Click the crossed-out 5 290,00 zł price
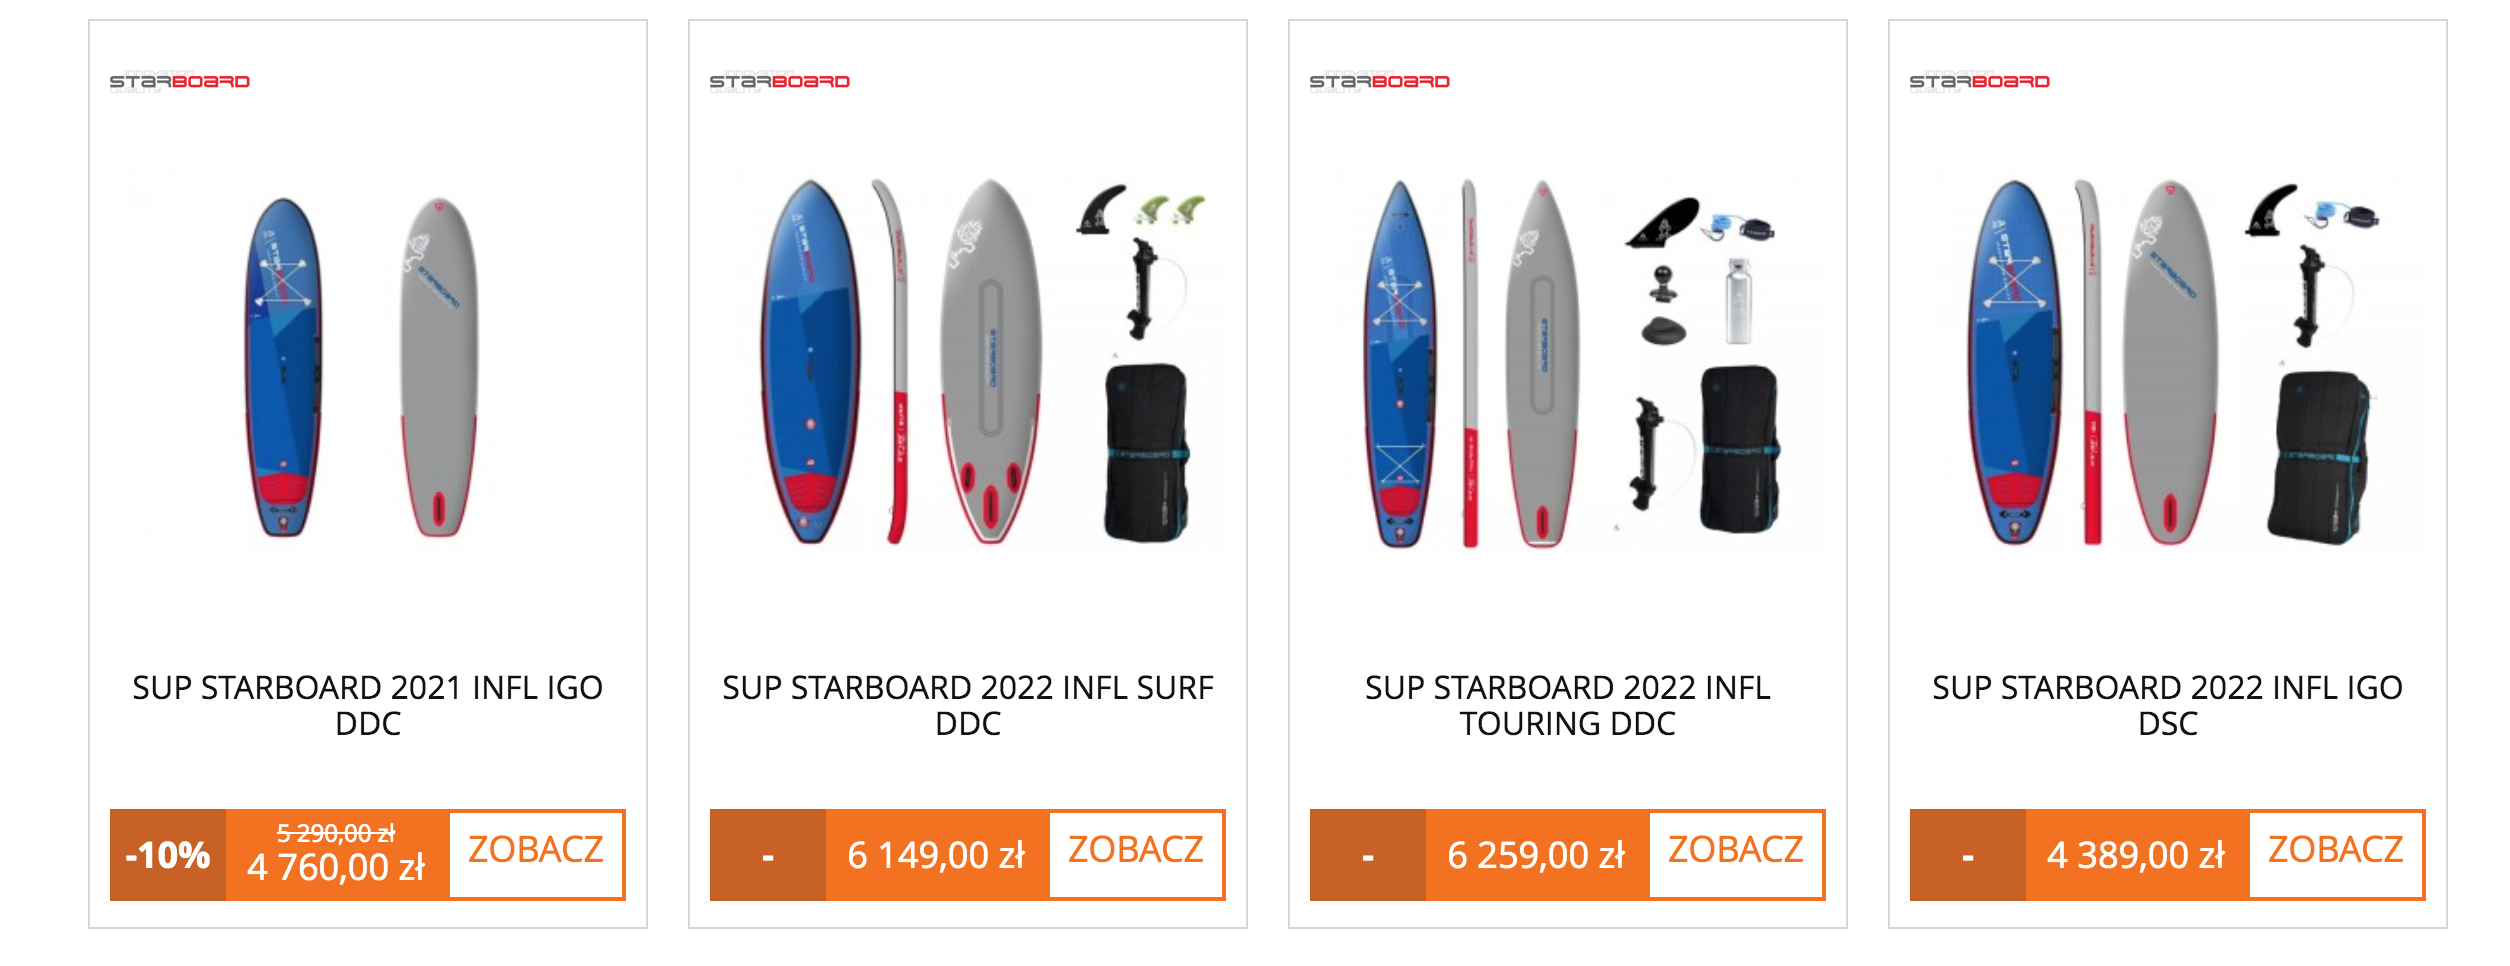This screenshot has height=966, width=2510. (x=336, y=833)
